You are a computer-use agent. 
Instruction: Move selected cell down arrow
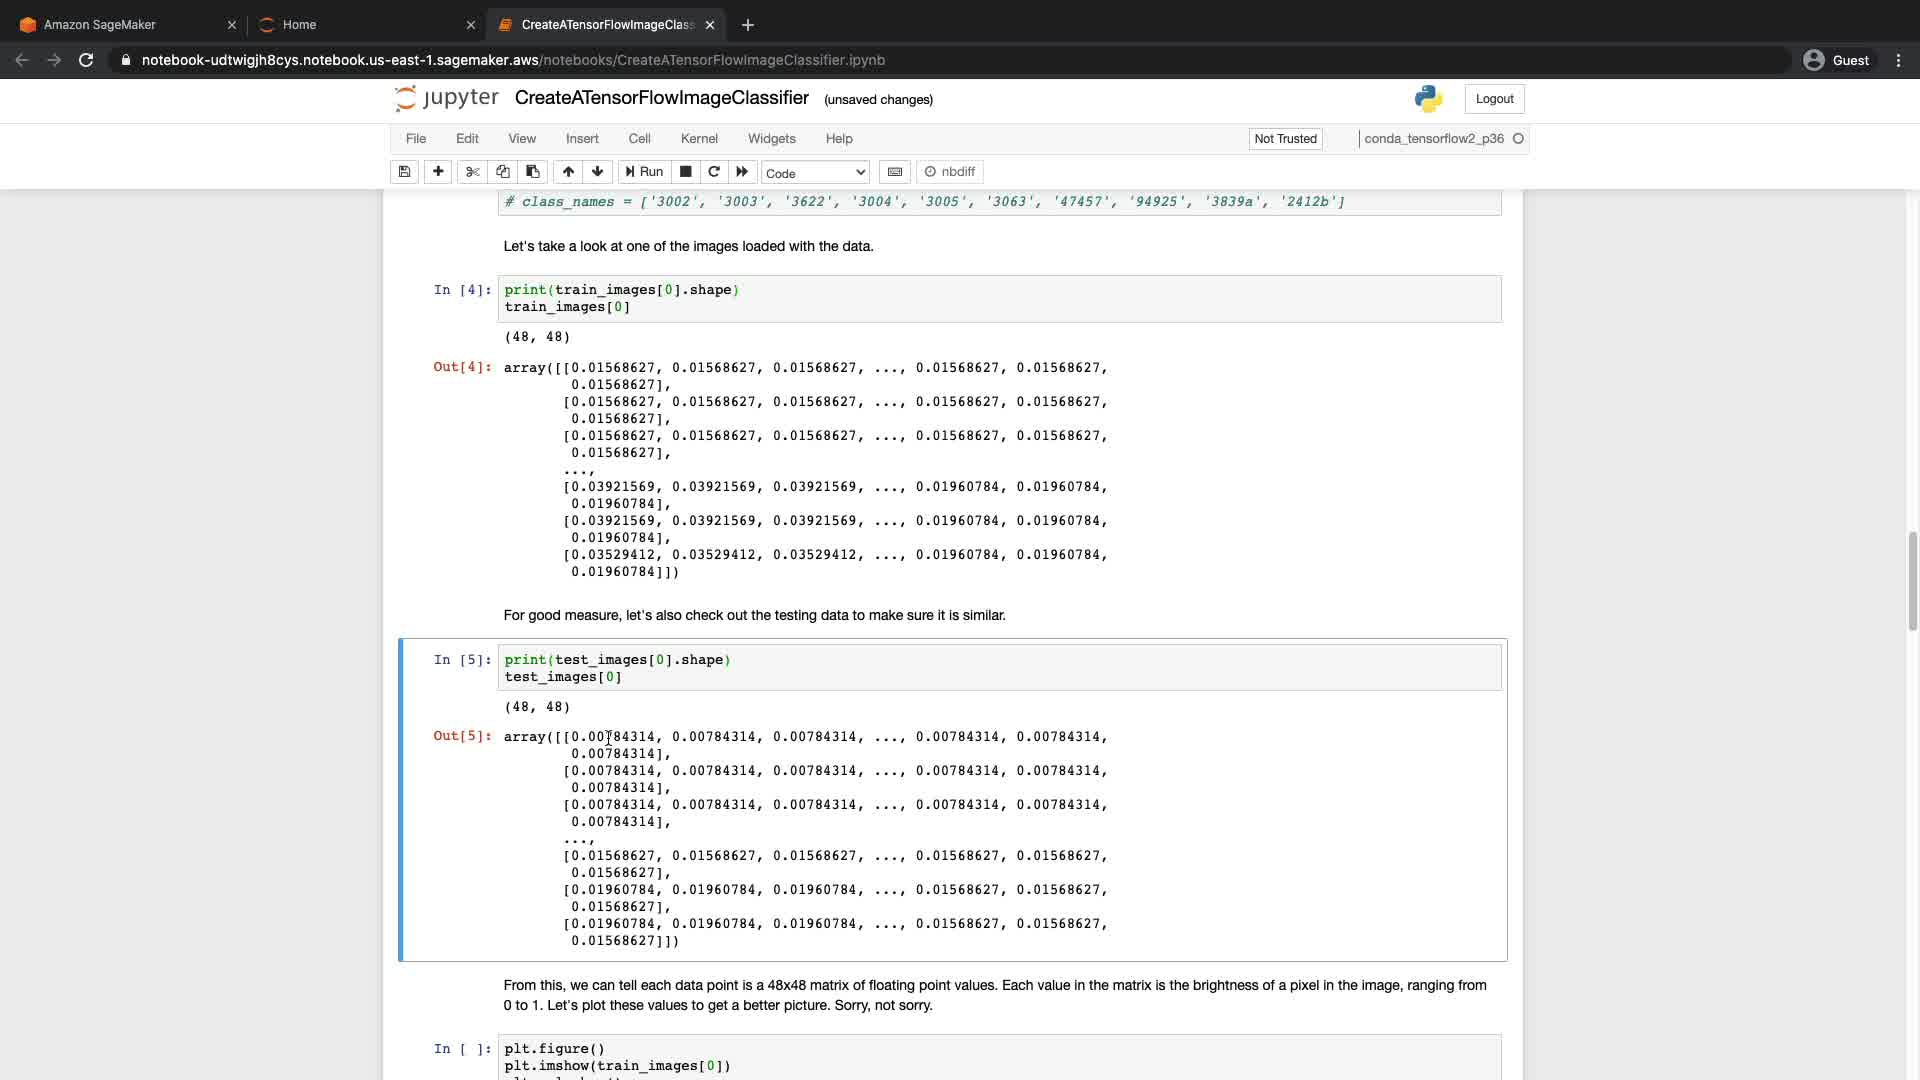click(598, 172)
